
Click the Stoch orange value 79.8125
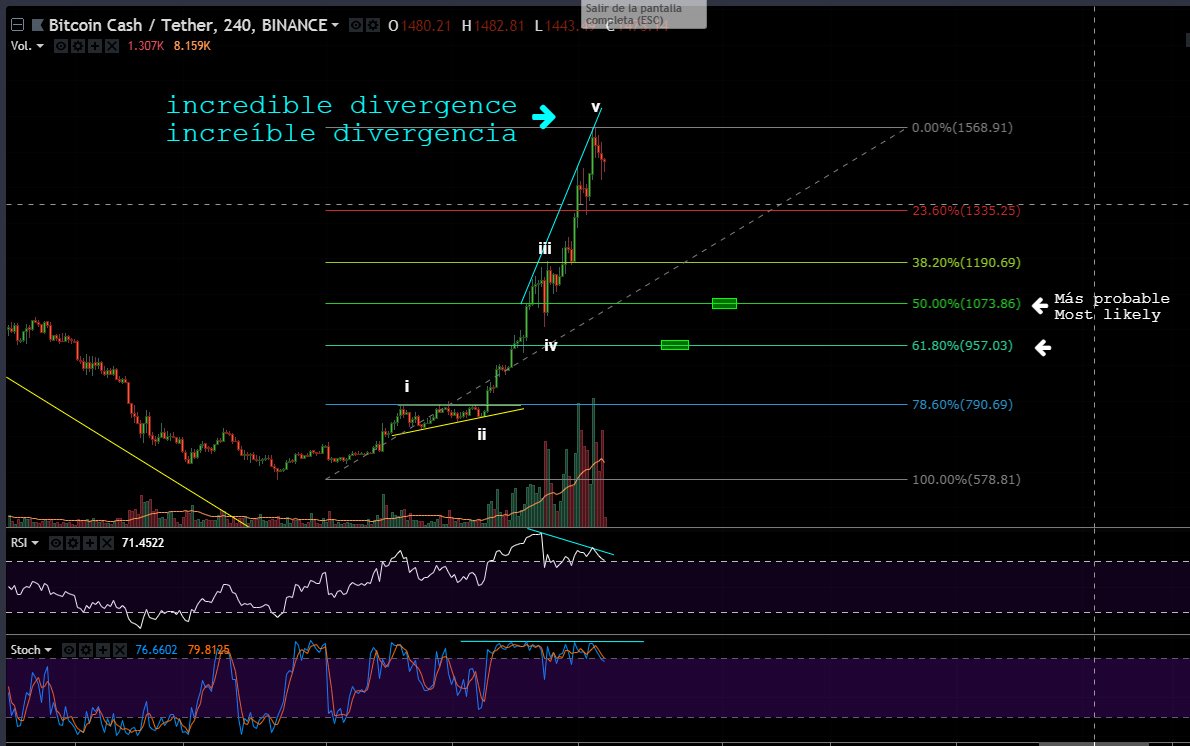tap(209, 650)
